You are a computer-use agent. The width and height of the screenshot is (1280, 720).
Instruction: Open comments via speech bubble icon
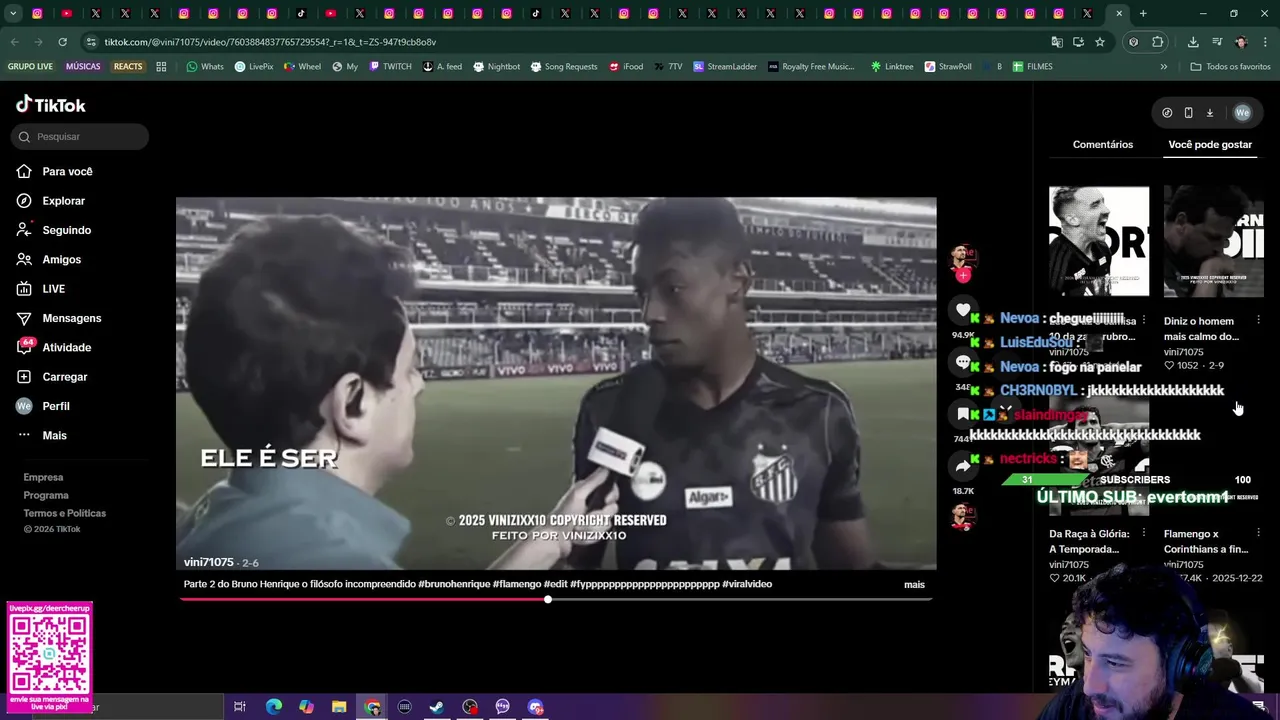pyautogui.click(x=963, y=363)
